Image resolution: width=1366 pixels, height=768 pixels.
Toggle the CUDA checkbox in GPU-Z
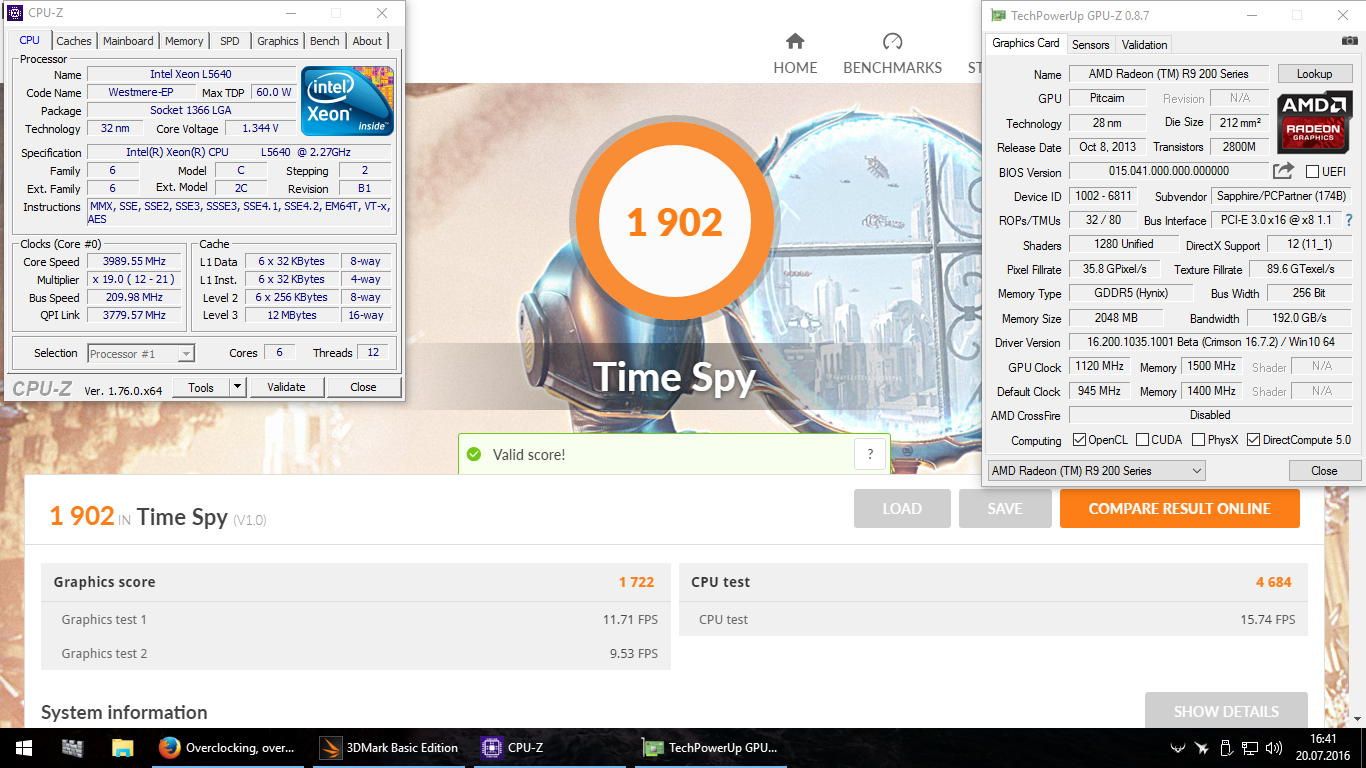coord(1142,440)
